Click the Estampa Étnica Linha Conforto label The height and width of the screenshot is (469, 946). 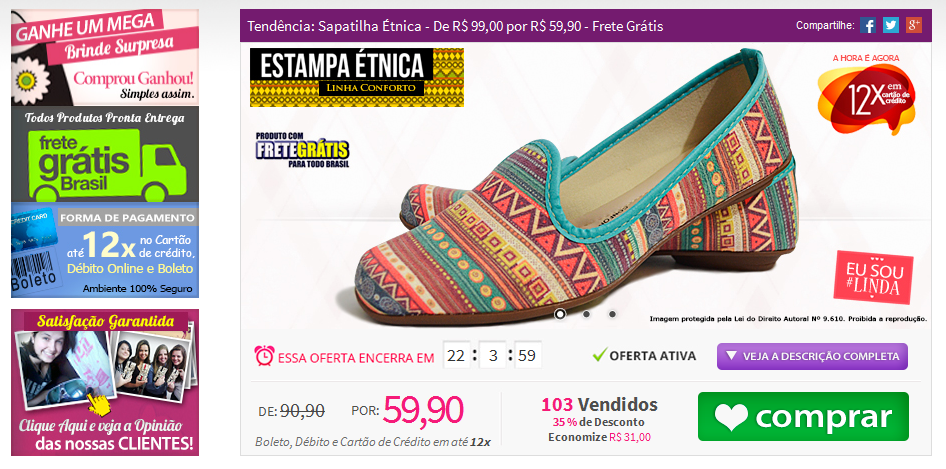[x=357, y=77]
